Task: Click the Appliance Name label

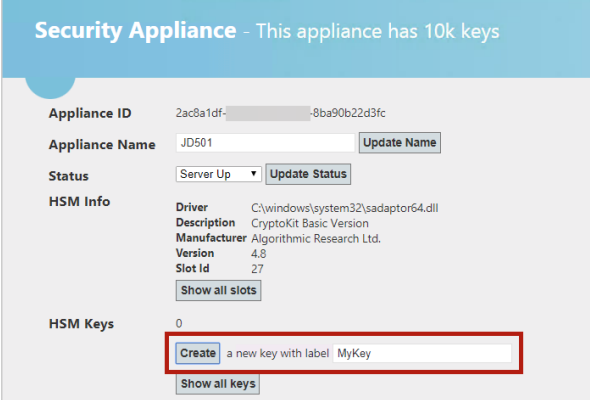Action: point(102,144)
